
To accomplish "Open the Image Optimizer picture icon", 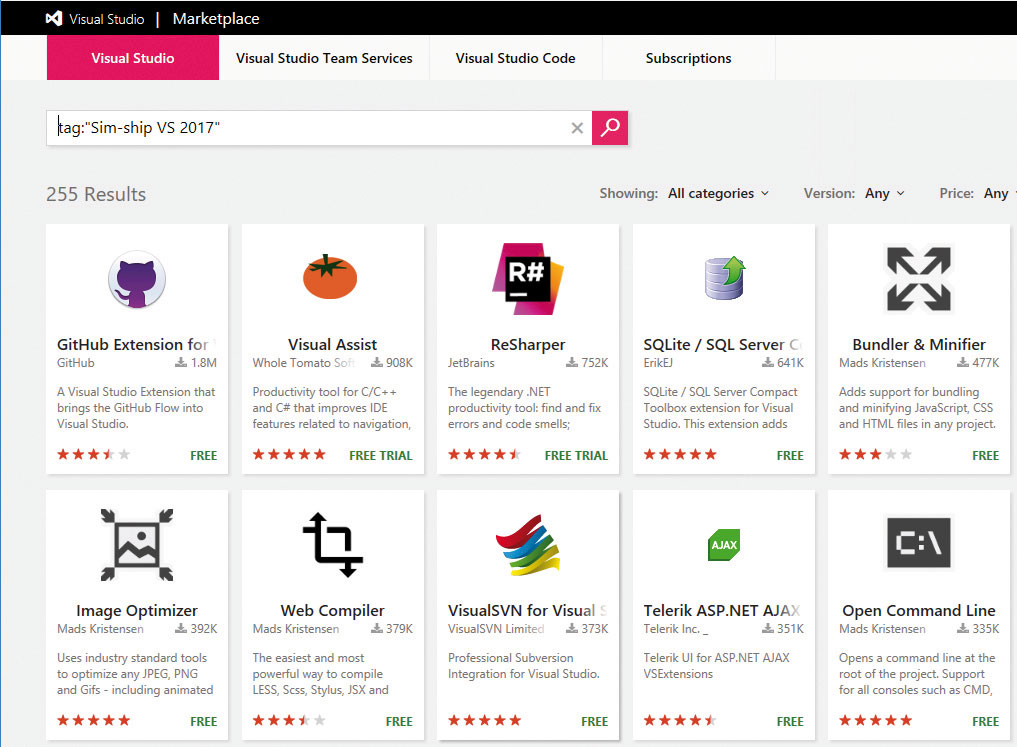I will (137, 545).
